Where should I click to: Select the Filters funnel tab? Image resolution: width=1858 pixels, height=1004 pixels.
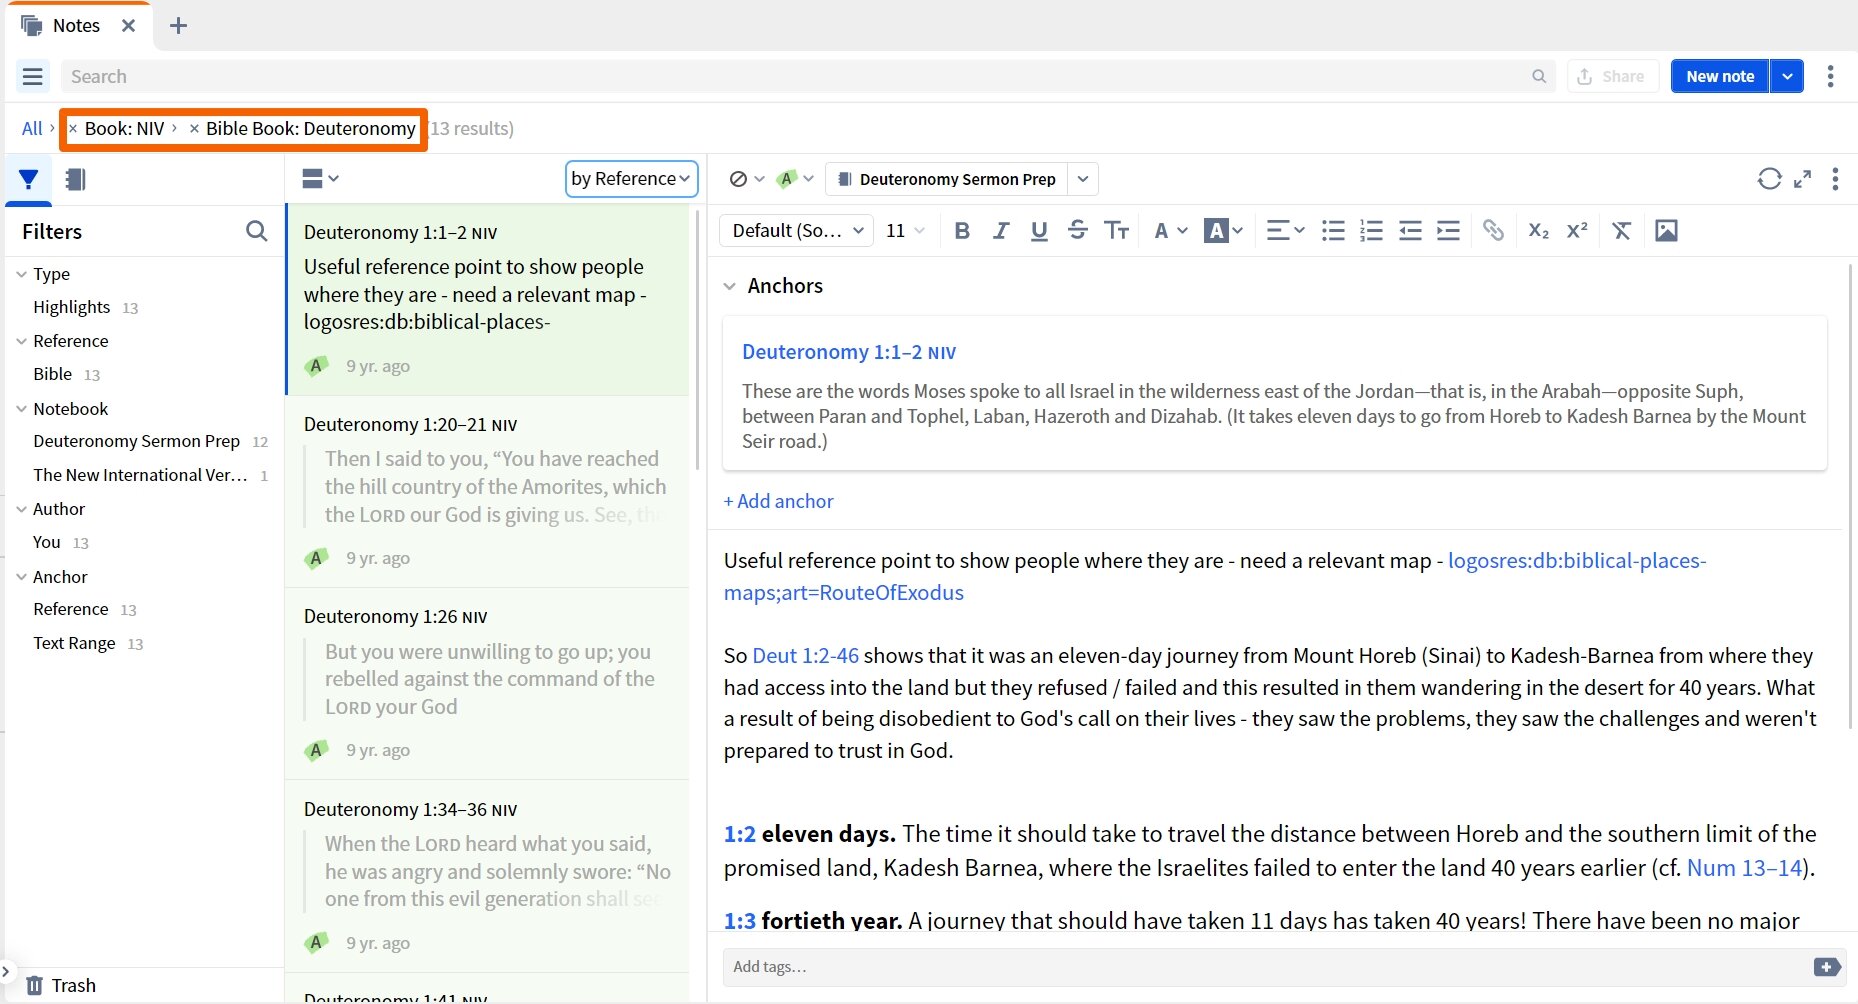click(28, 179)
